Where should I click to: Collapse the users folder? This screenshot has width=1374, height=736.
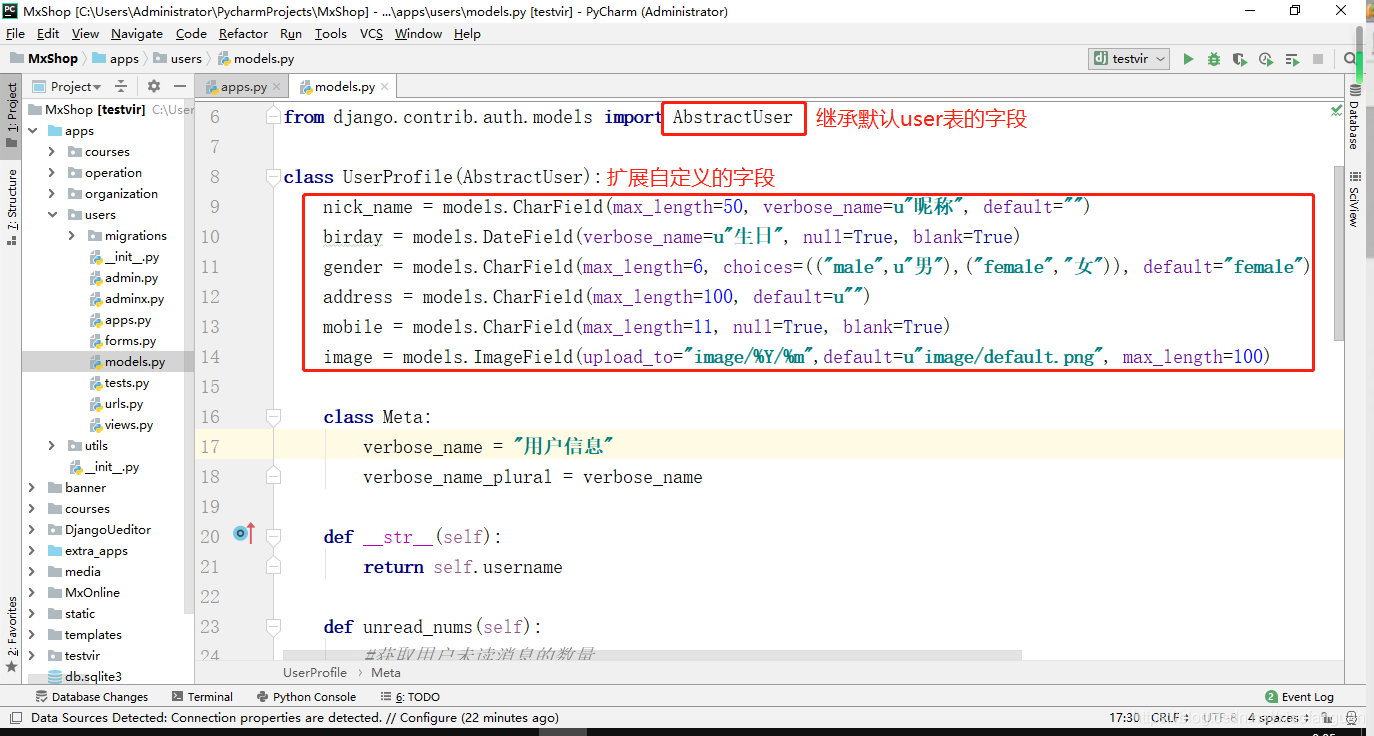tap(52, 215)
